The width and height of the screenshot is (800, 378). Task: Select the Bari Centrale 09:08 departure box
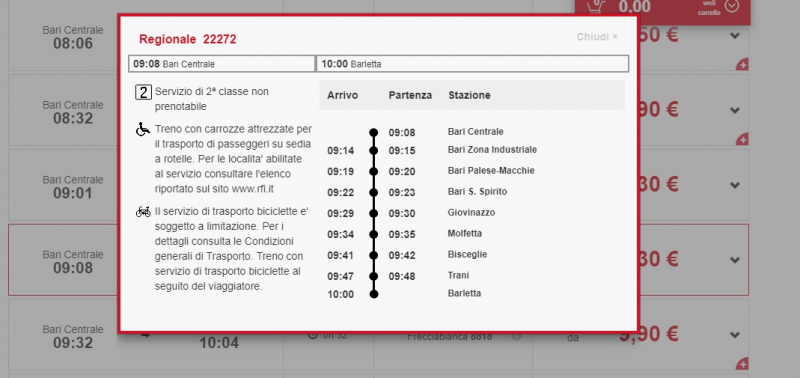pyautogui.click(x=221, y=64)
